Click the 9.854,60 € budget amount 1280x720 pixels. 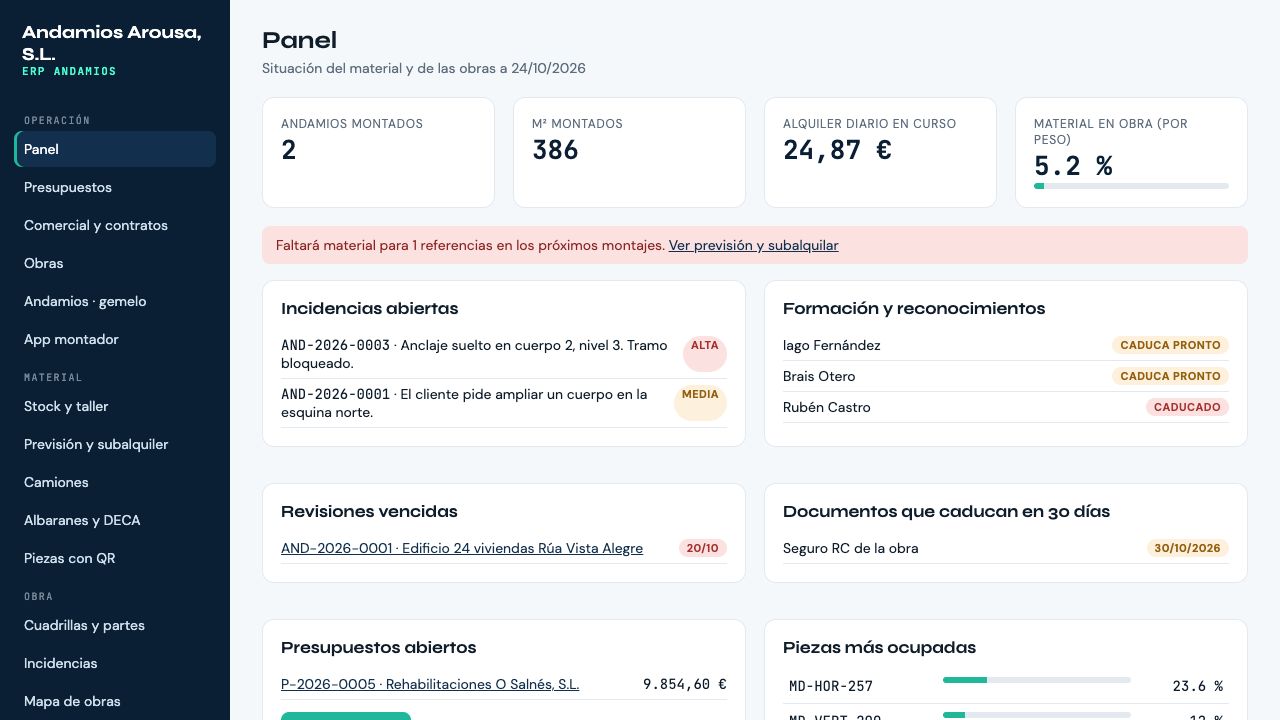coord(685,684)
